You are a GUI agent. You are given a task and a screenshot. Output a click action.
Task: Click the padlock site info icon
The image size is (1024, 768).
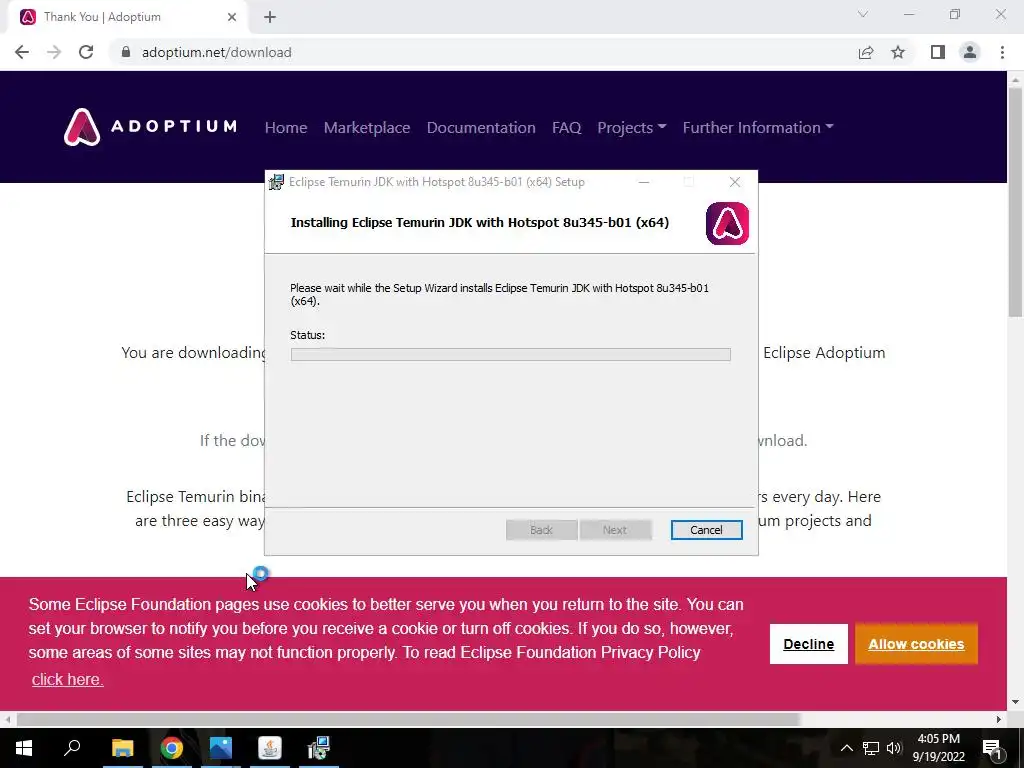126,52
